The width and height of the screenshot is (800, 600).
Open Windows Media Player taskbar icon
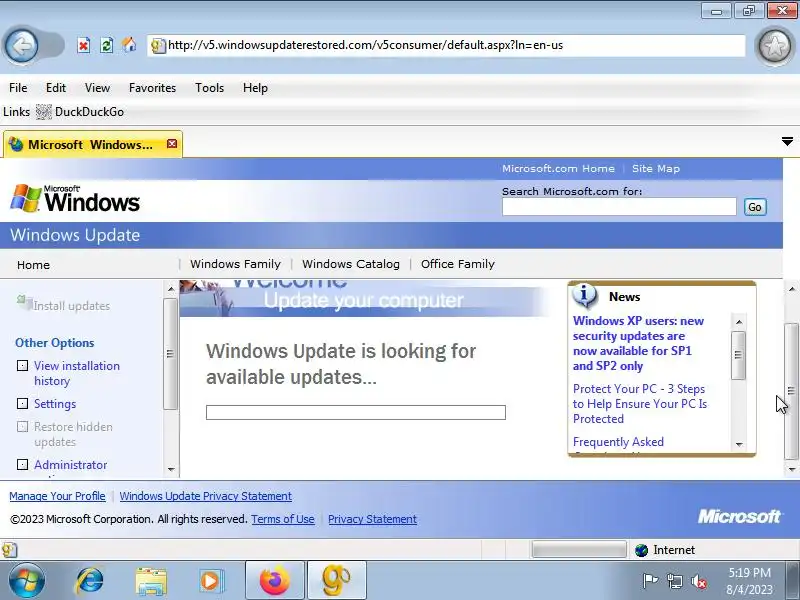click(211, 581)
